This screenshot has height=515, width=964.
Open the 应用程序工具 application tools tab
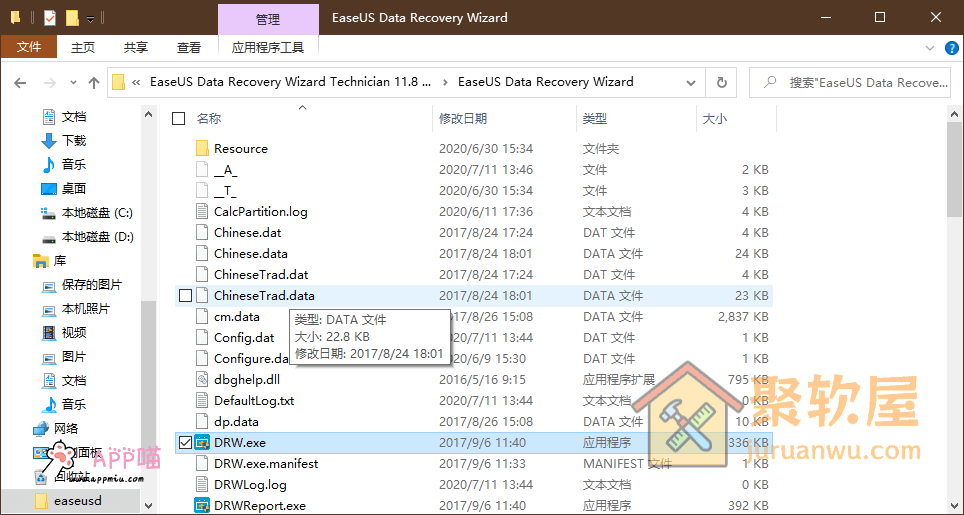268,47
